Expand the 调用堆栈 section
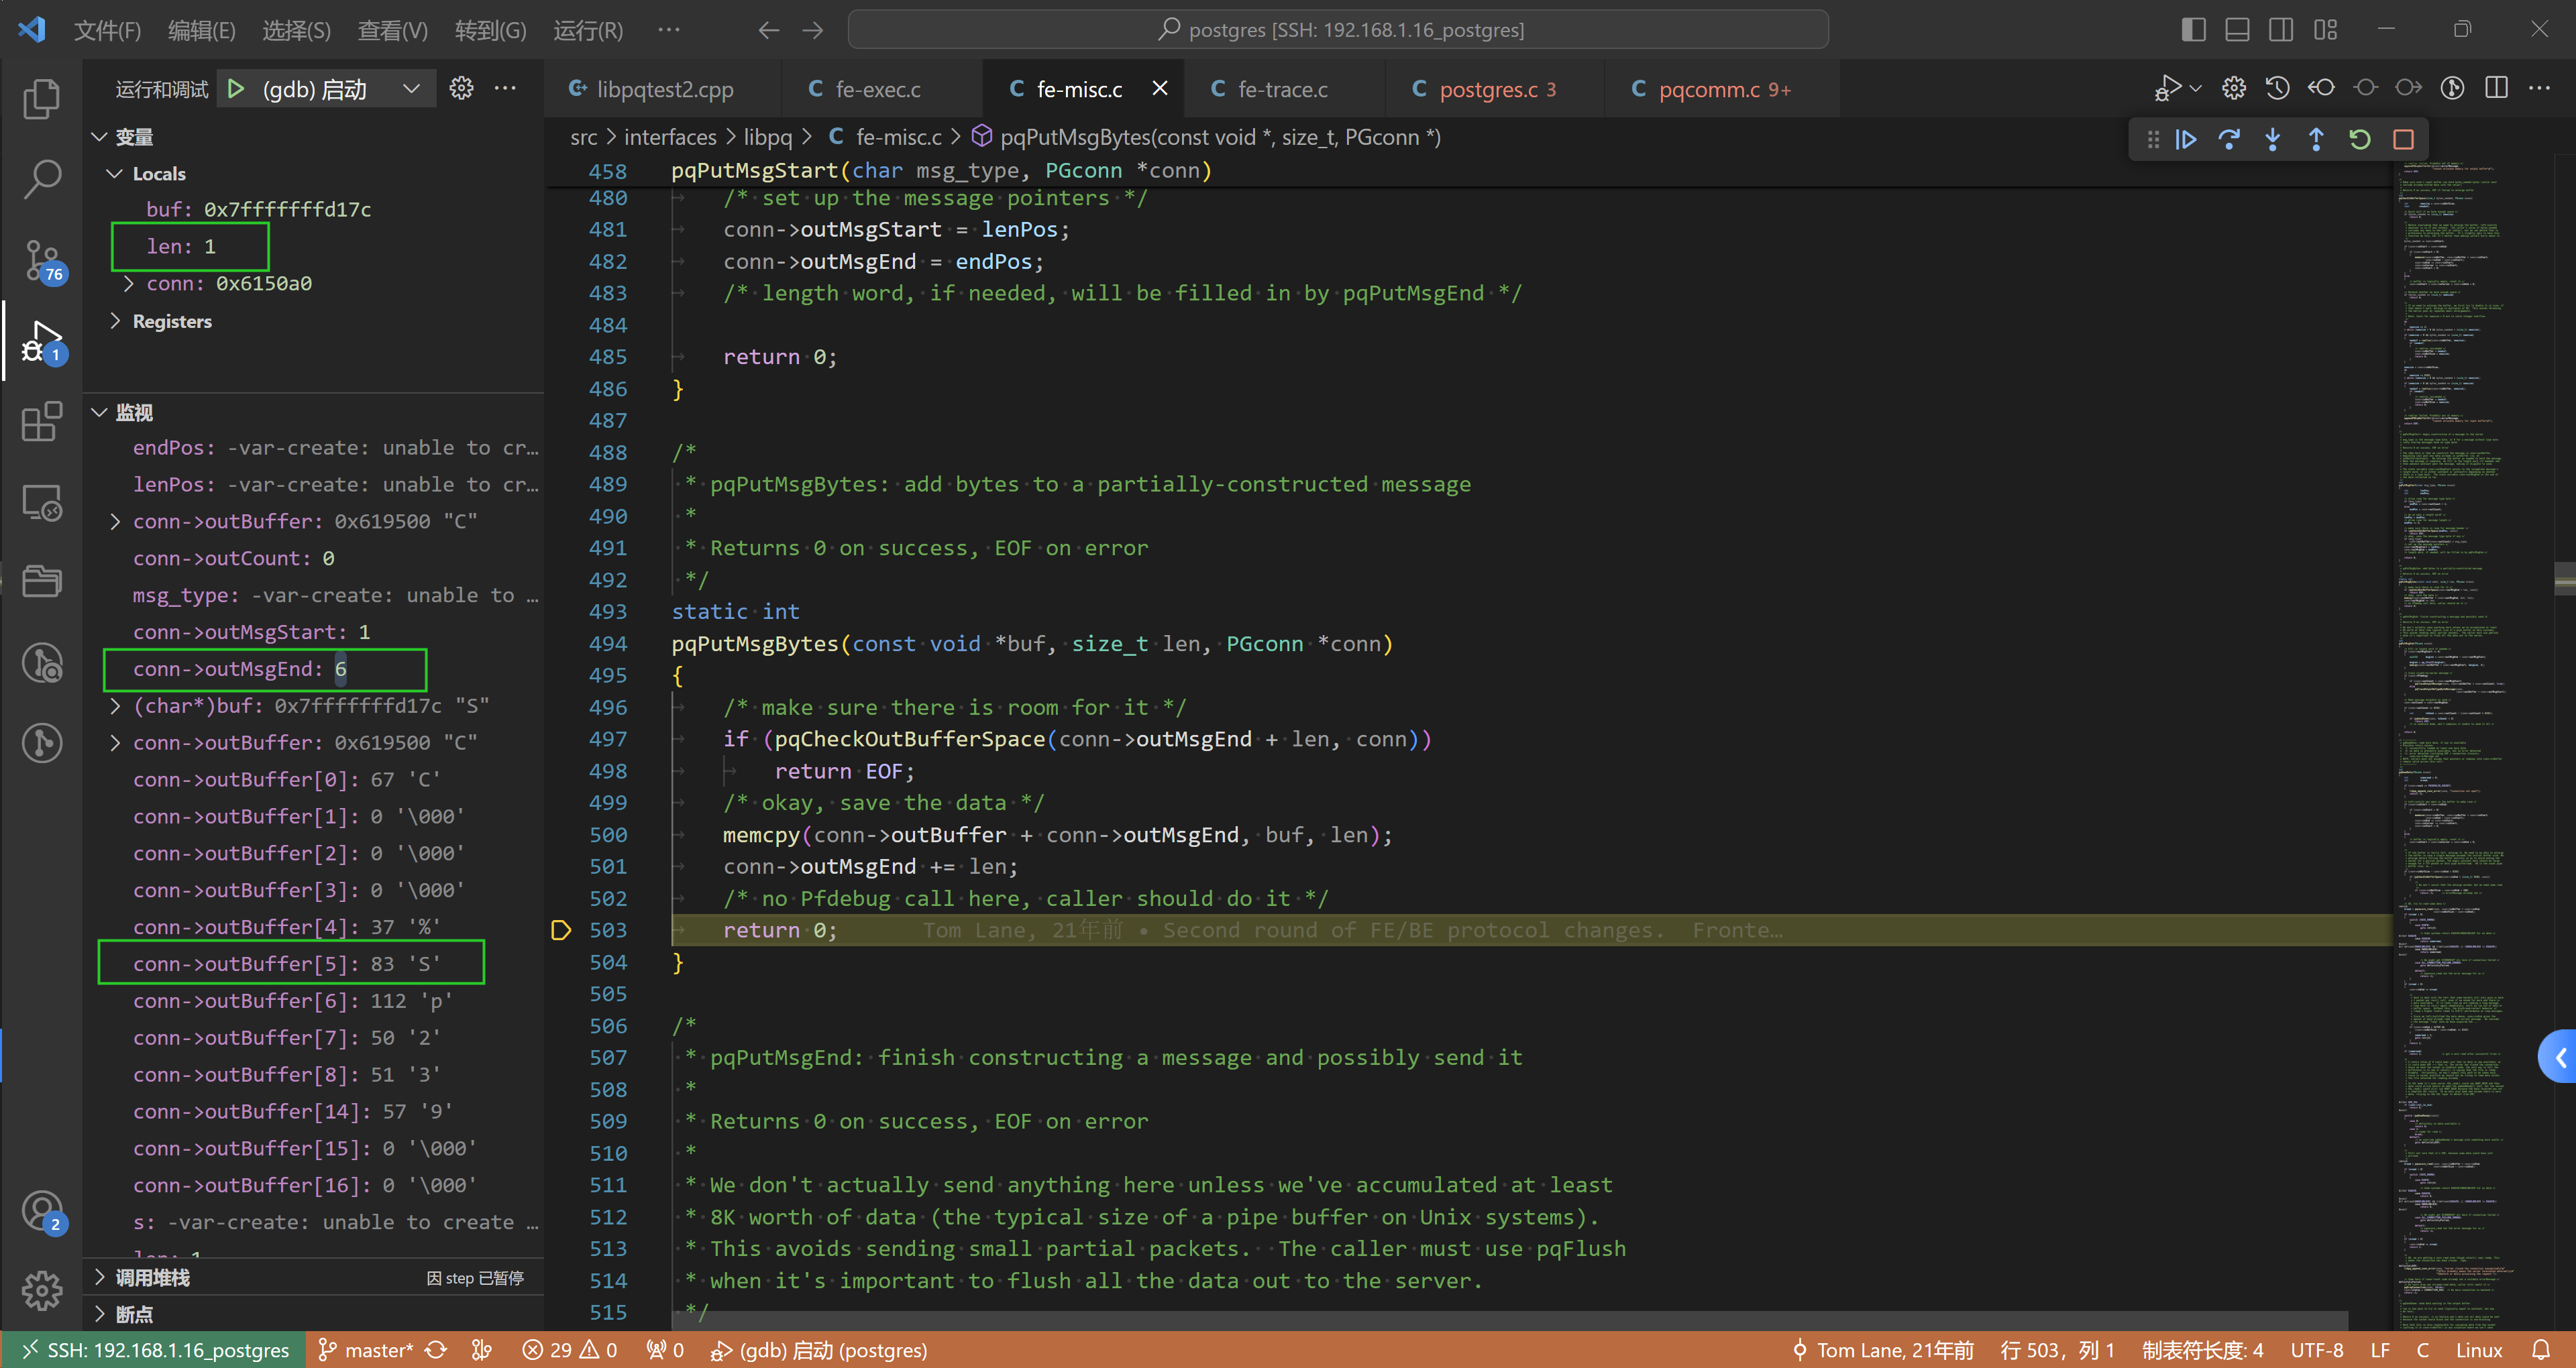 point(100,1277)
